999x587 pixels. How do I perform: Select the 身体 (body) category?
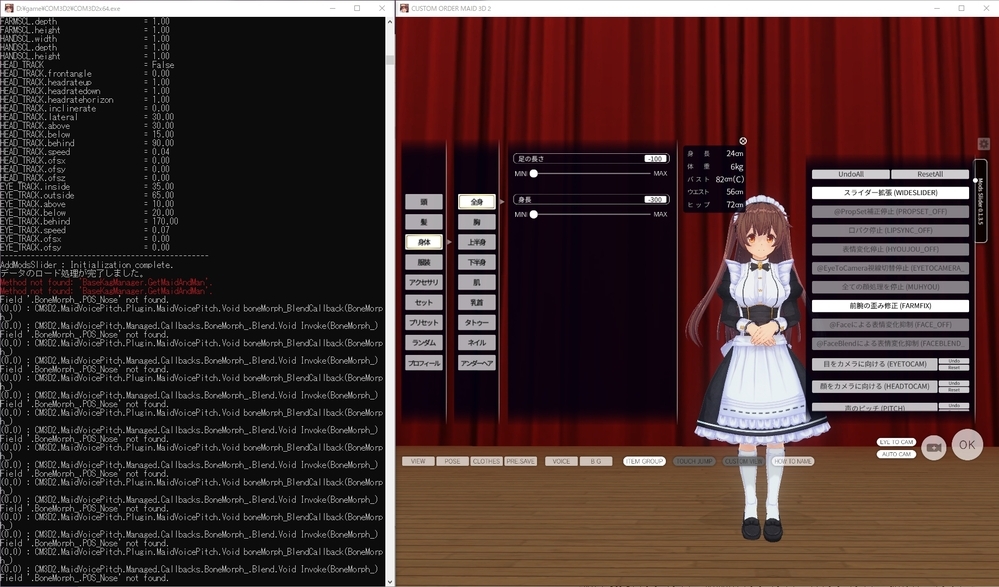tap(424, 242)
